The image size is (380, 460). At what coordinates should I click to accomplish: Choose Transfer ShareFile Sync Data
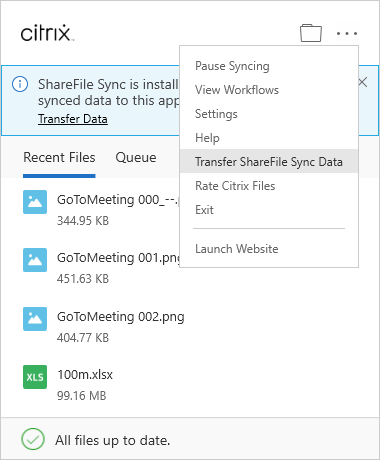(269, 161)
